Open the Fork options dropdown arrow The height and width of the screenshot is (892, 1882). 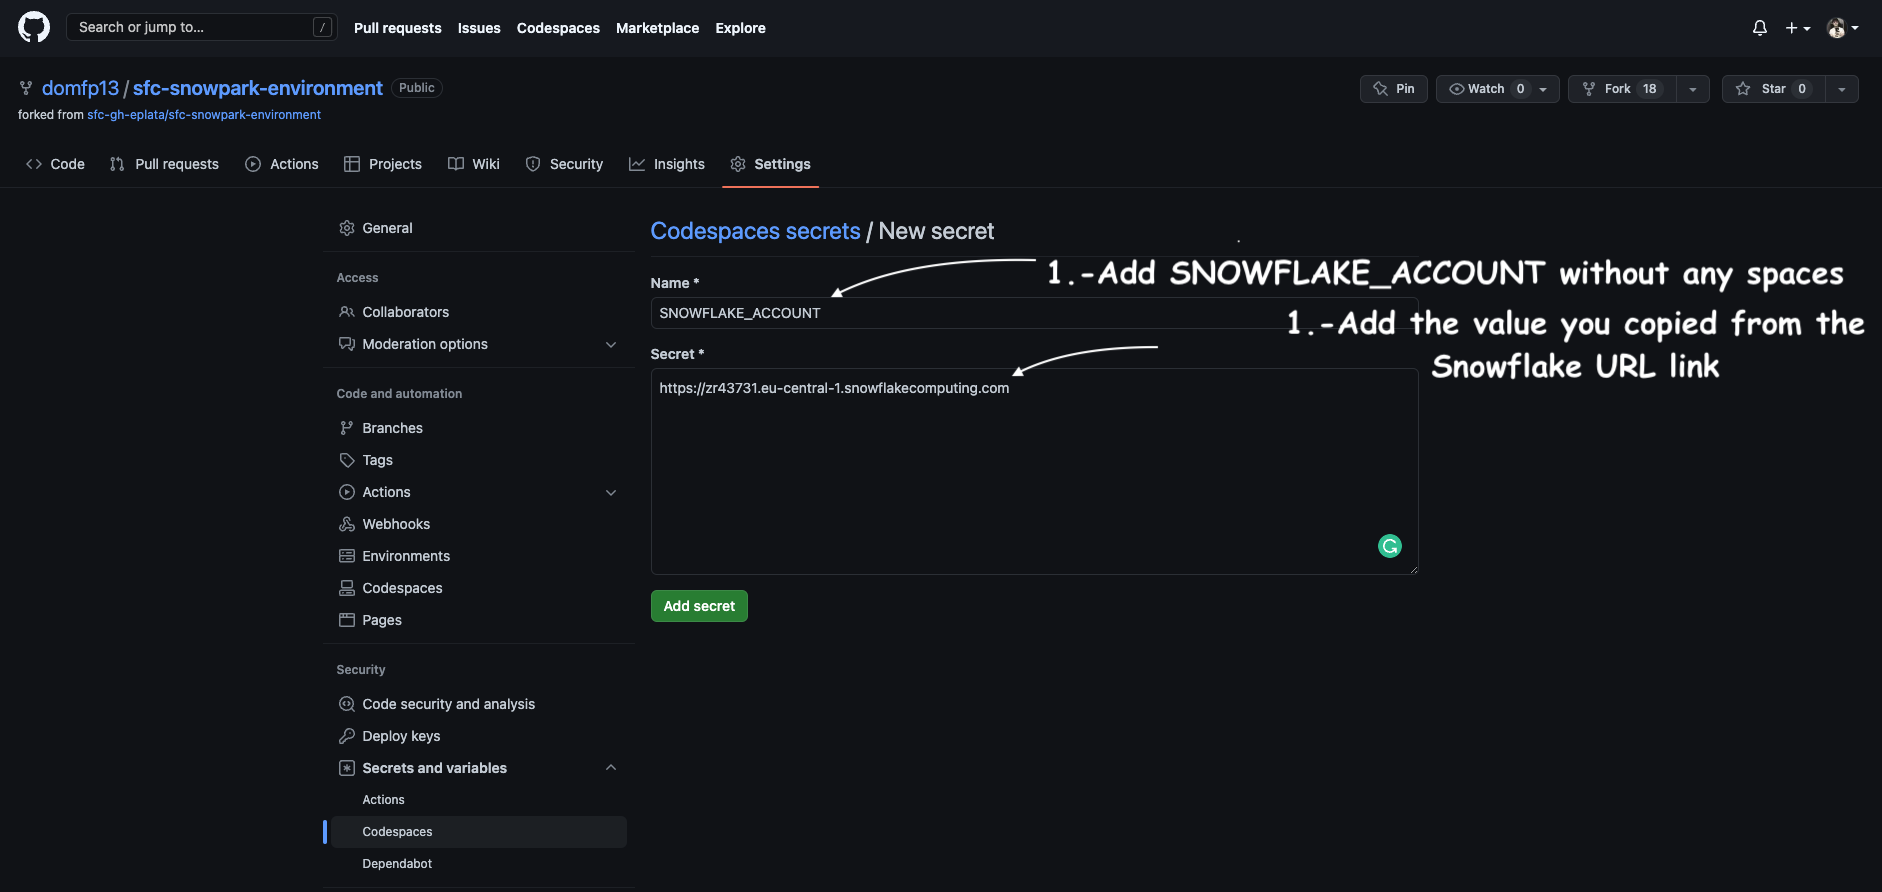pos(1693,89)
